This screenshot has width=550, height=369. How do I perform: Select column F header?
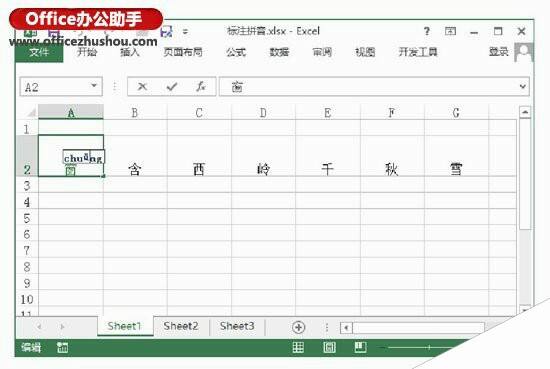[x=392, y=113]
